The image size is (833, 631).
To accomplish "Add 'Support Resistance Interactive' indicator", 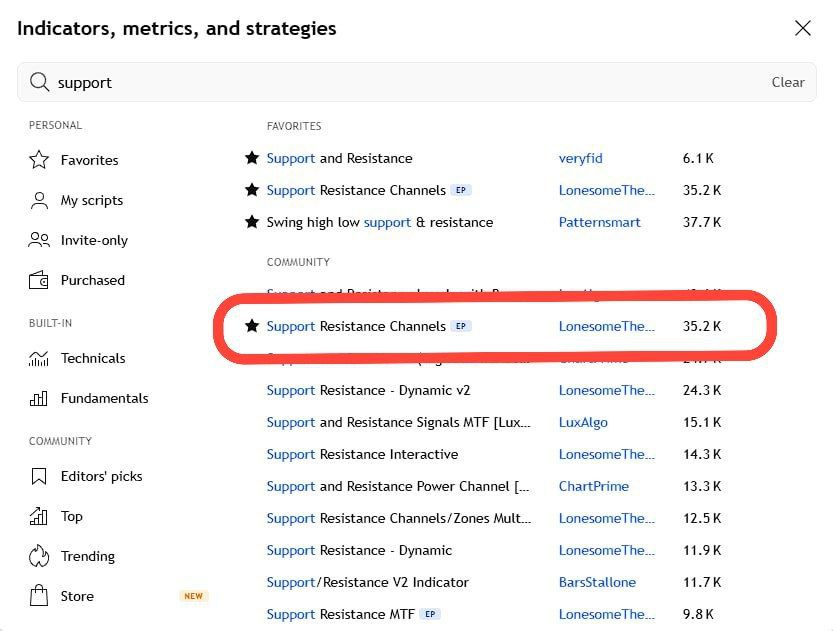I will pos(362,454).
